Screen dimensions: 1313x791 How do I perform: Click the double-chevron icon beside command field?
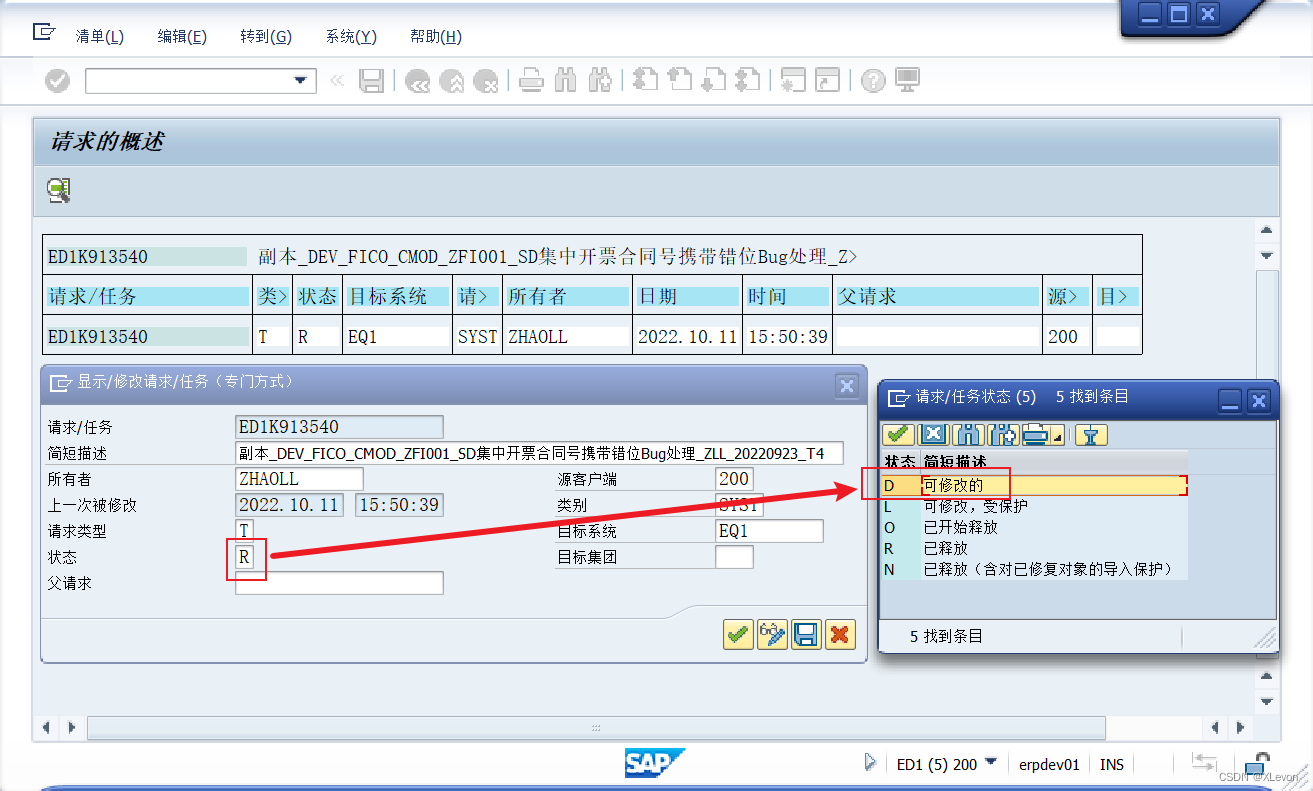[337, 81]
